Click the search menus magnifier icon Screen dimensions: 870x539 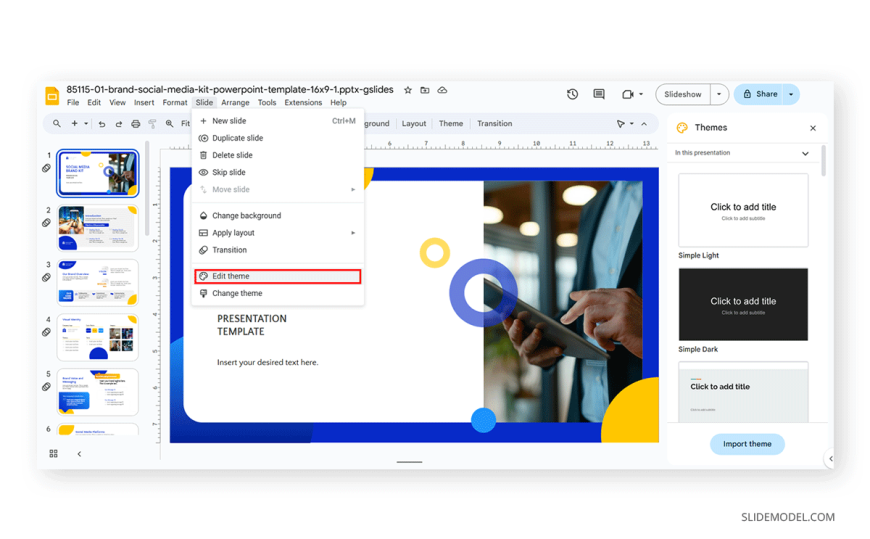pyautogui.click(x=57, y=123)
